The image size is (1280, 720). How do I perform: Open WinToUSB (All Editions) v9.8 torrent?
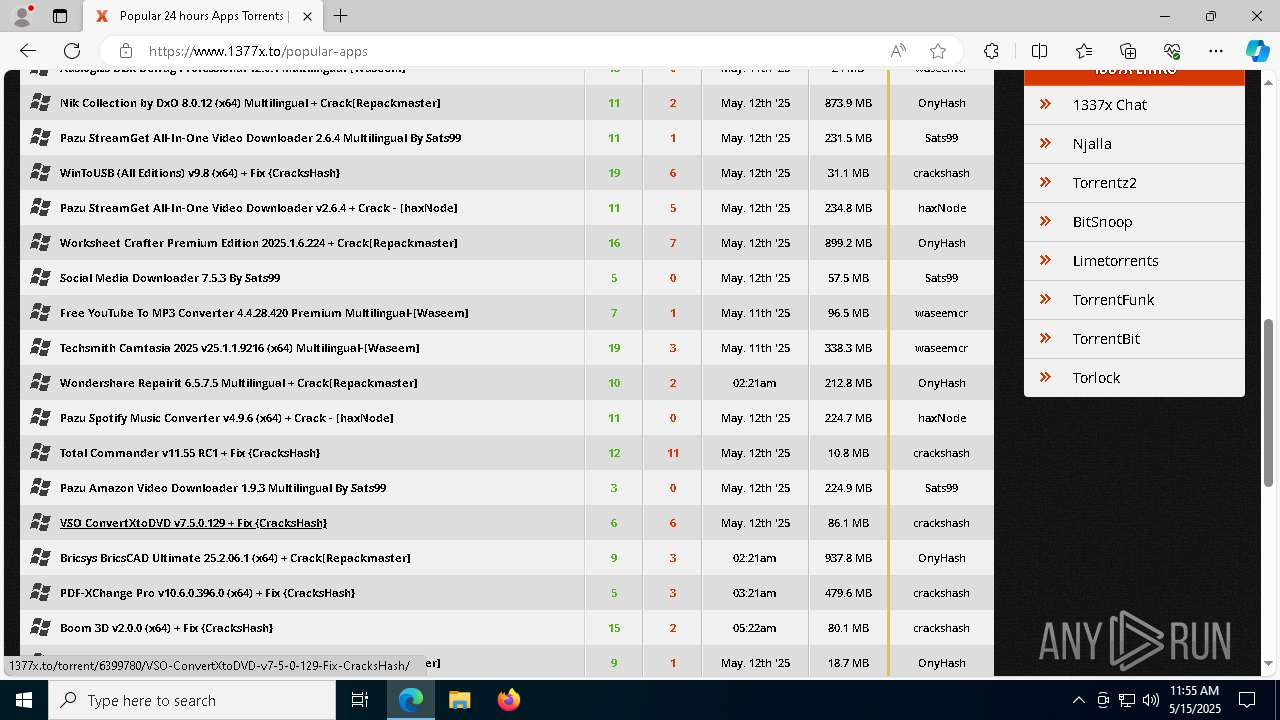tap(200, 173)
